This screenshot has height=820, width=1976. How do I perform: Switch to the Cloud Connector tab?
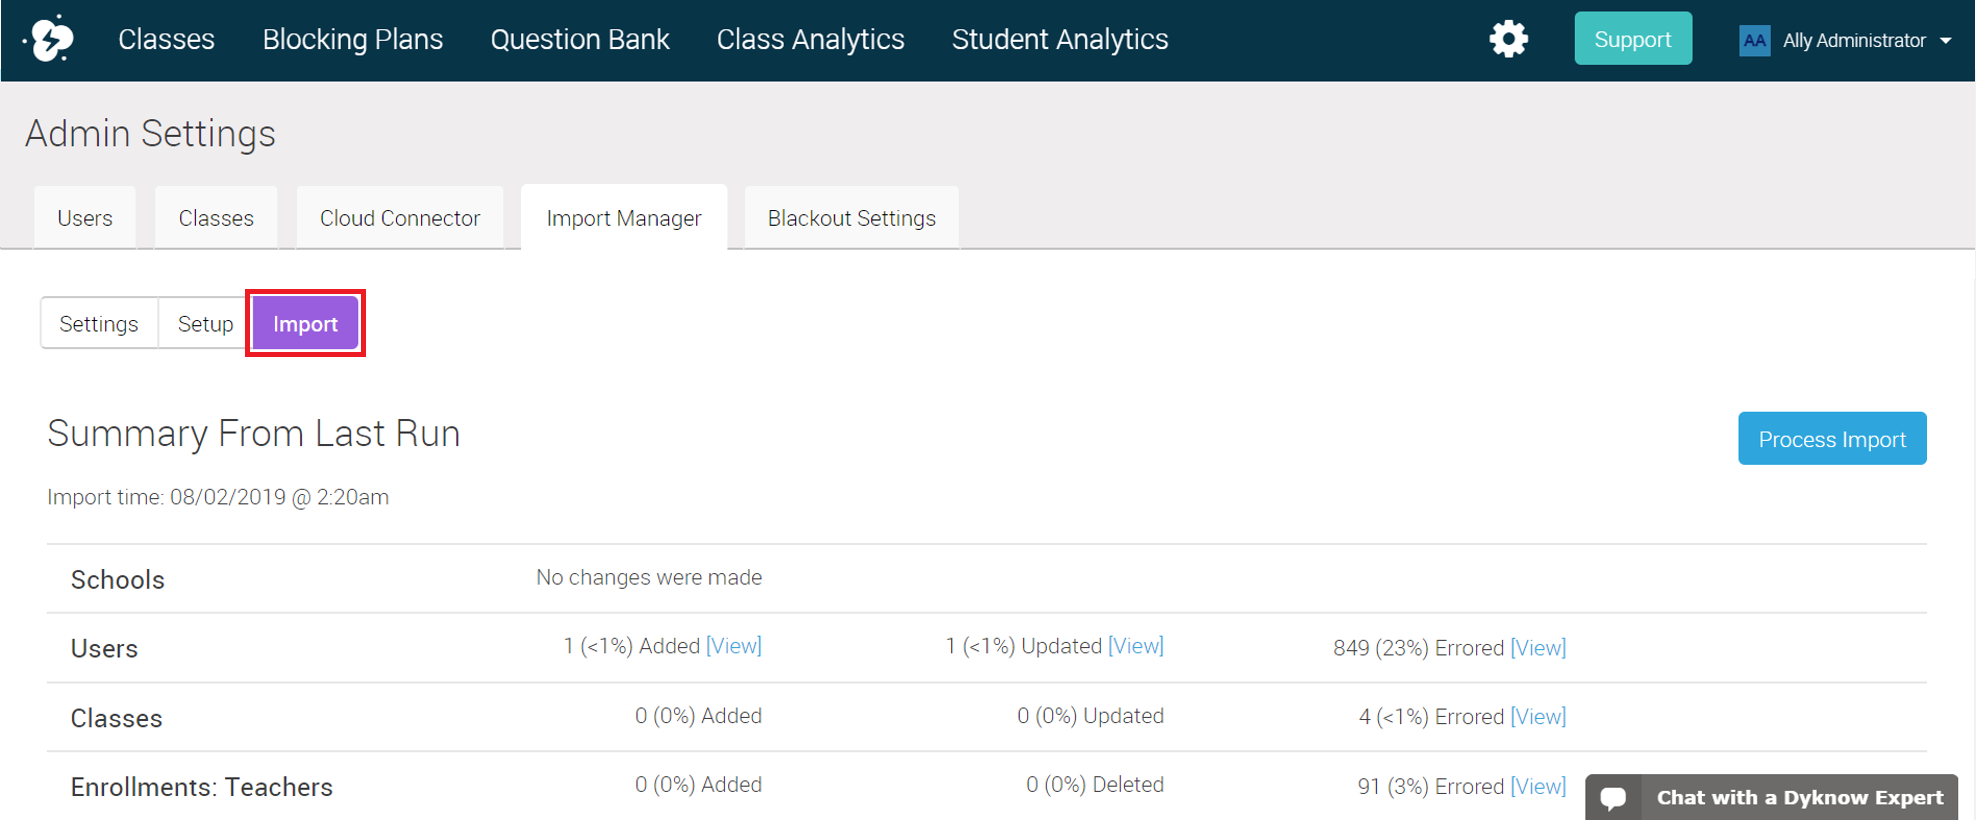pyautogui.click(x=400, y=218)
